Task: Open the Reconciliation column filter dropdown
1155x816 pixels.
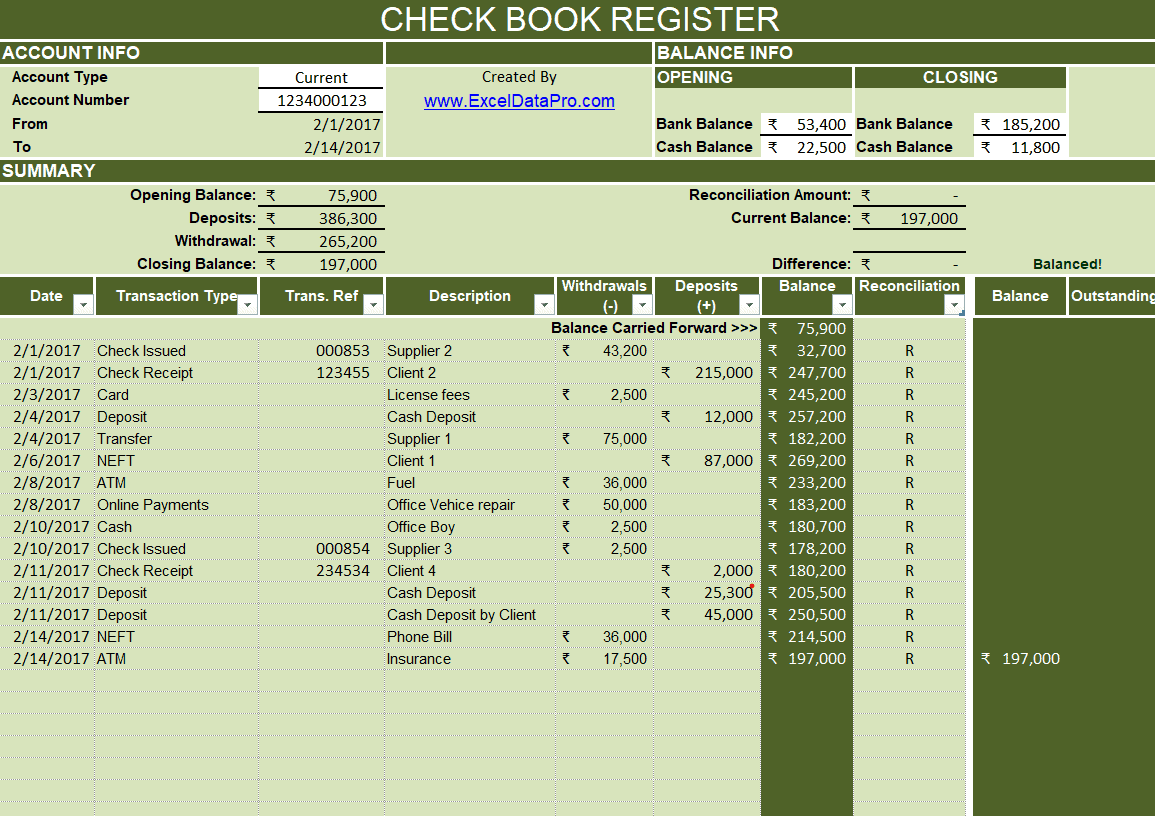Action: [x=955, y=305]
